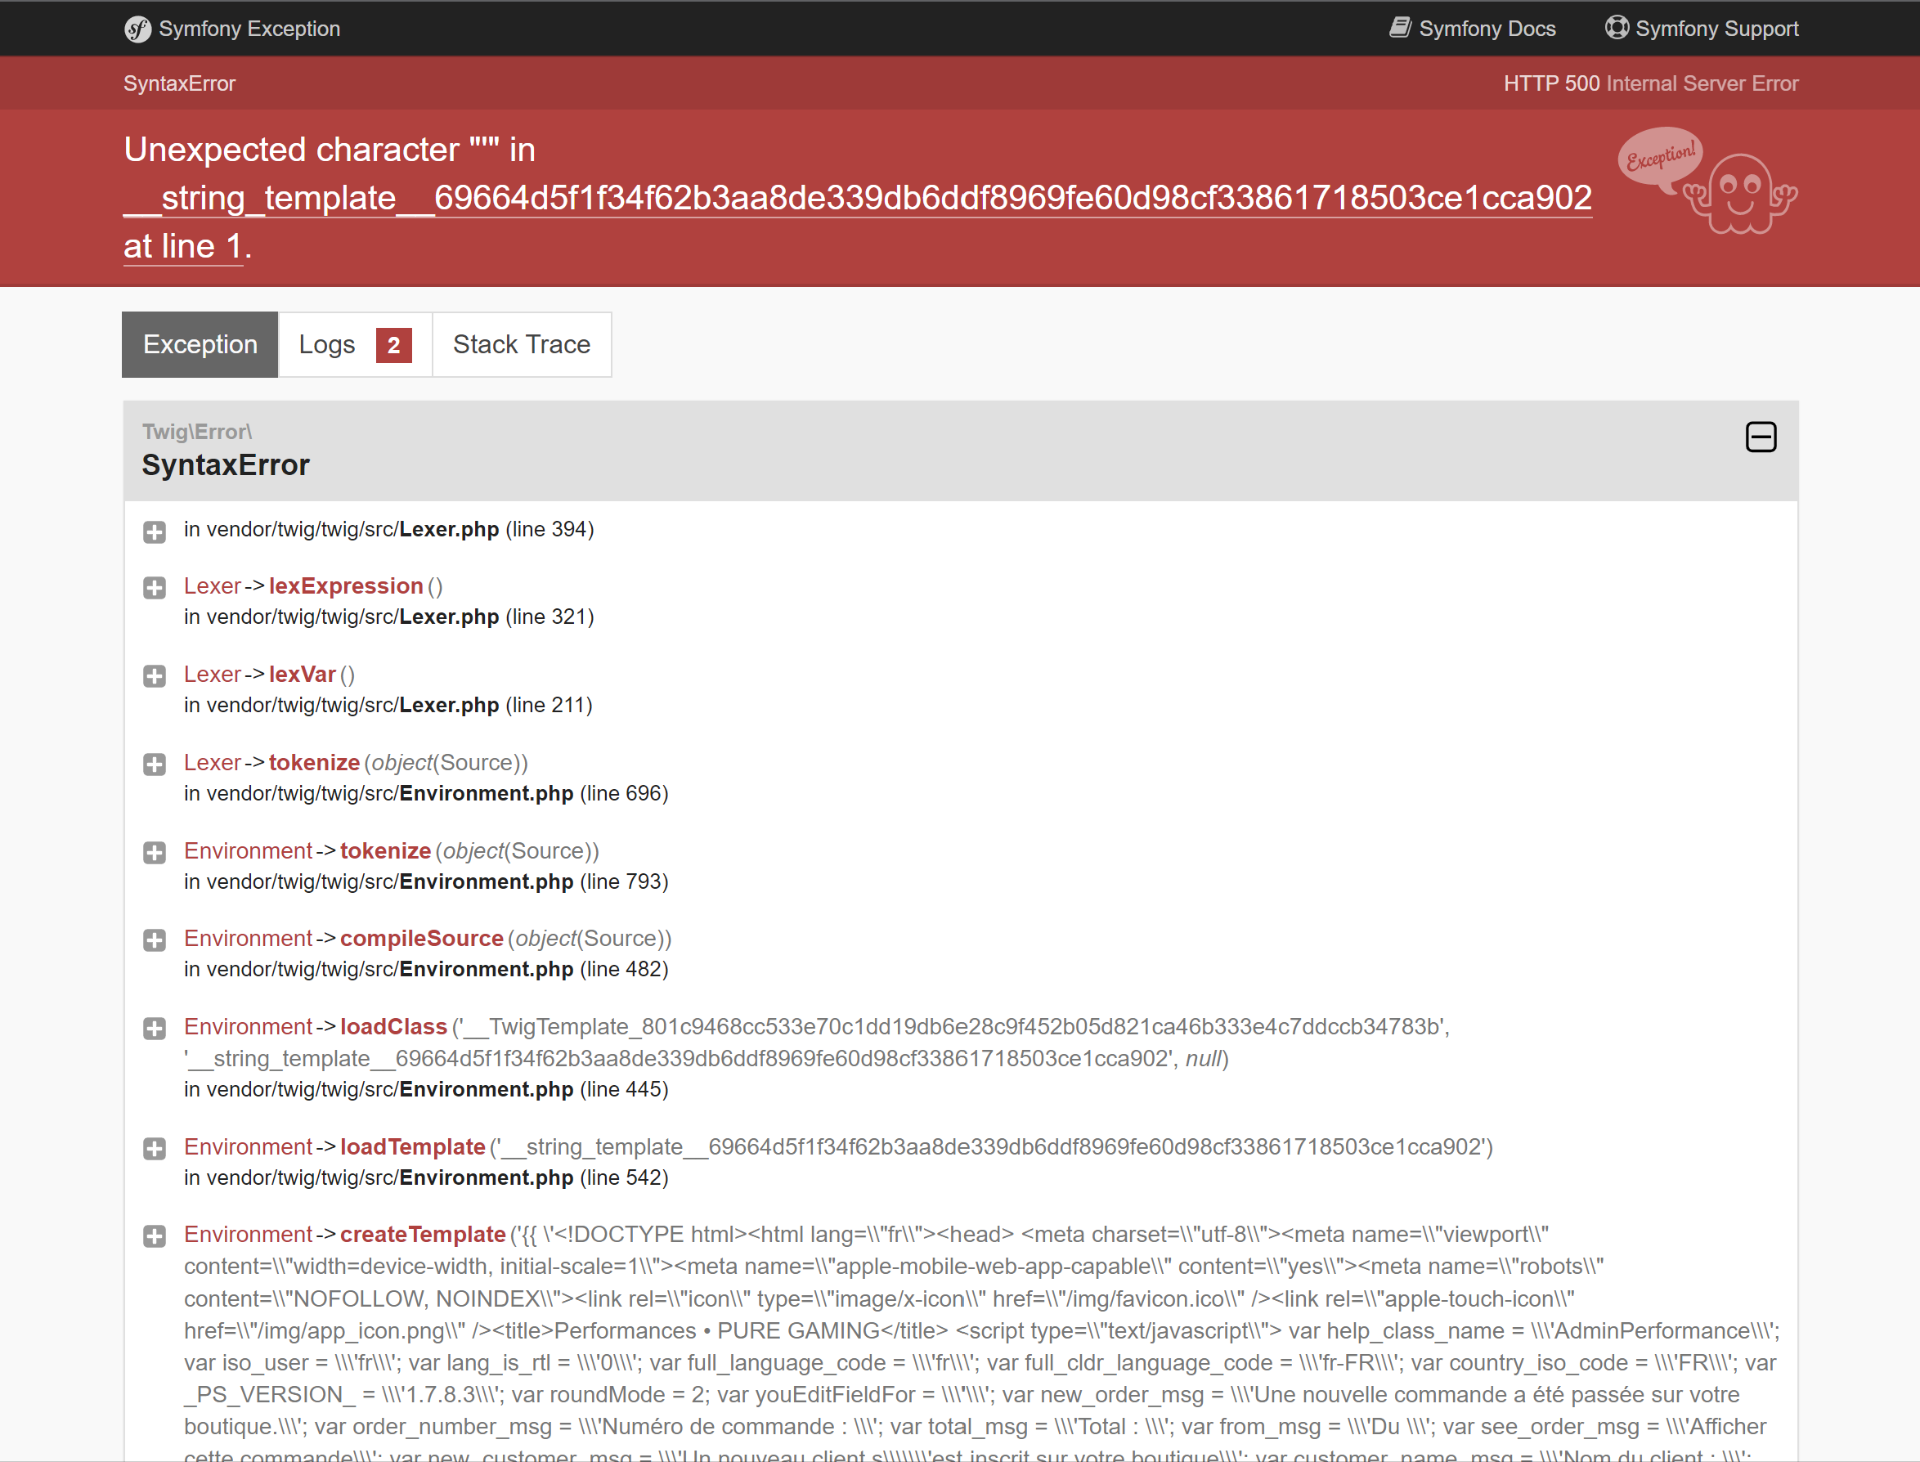Switch to the Logs tab
The width and height of the screenshot is (1920, 1462).
click(x=354, y=345)
